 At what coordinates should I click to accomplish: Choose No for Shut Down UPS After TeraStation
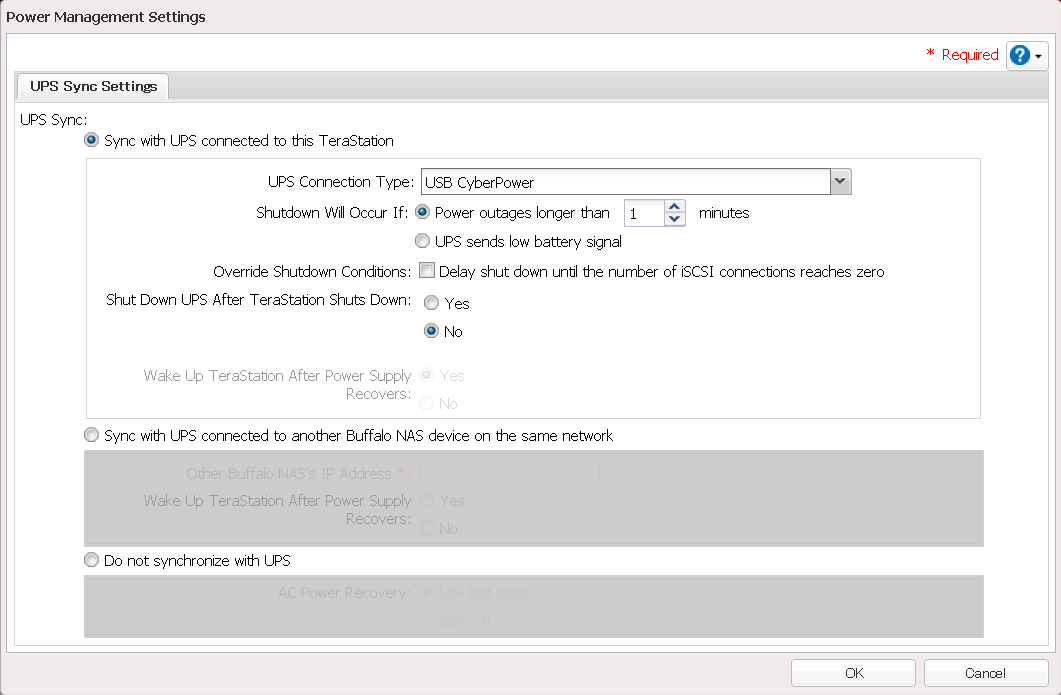432,331
